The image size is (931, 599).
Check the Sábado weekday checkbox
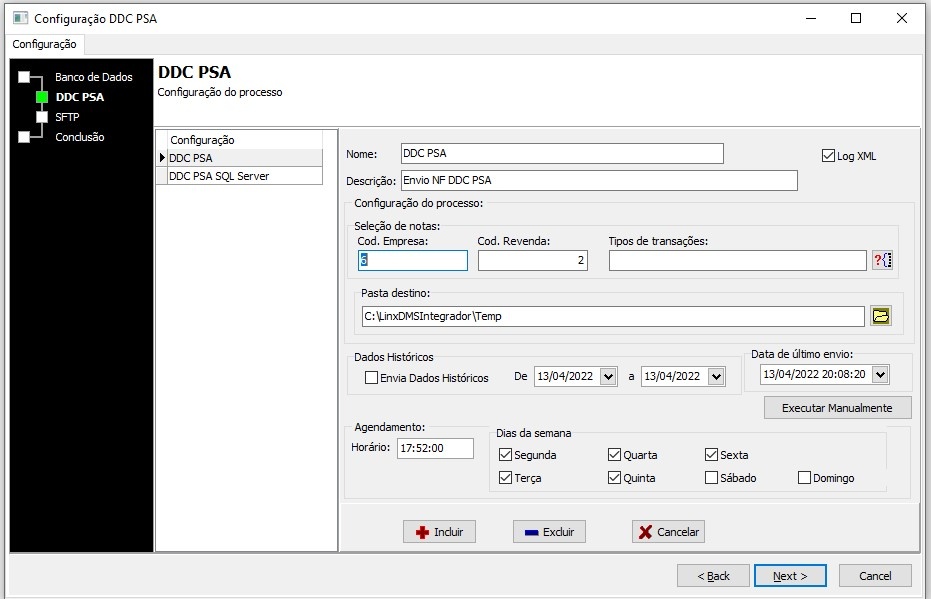click(712, 478)
